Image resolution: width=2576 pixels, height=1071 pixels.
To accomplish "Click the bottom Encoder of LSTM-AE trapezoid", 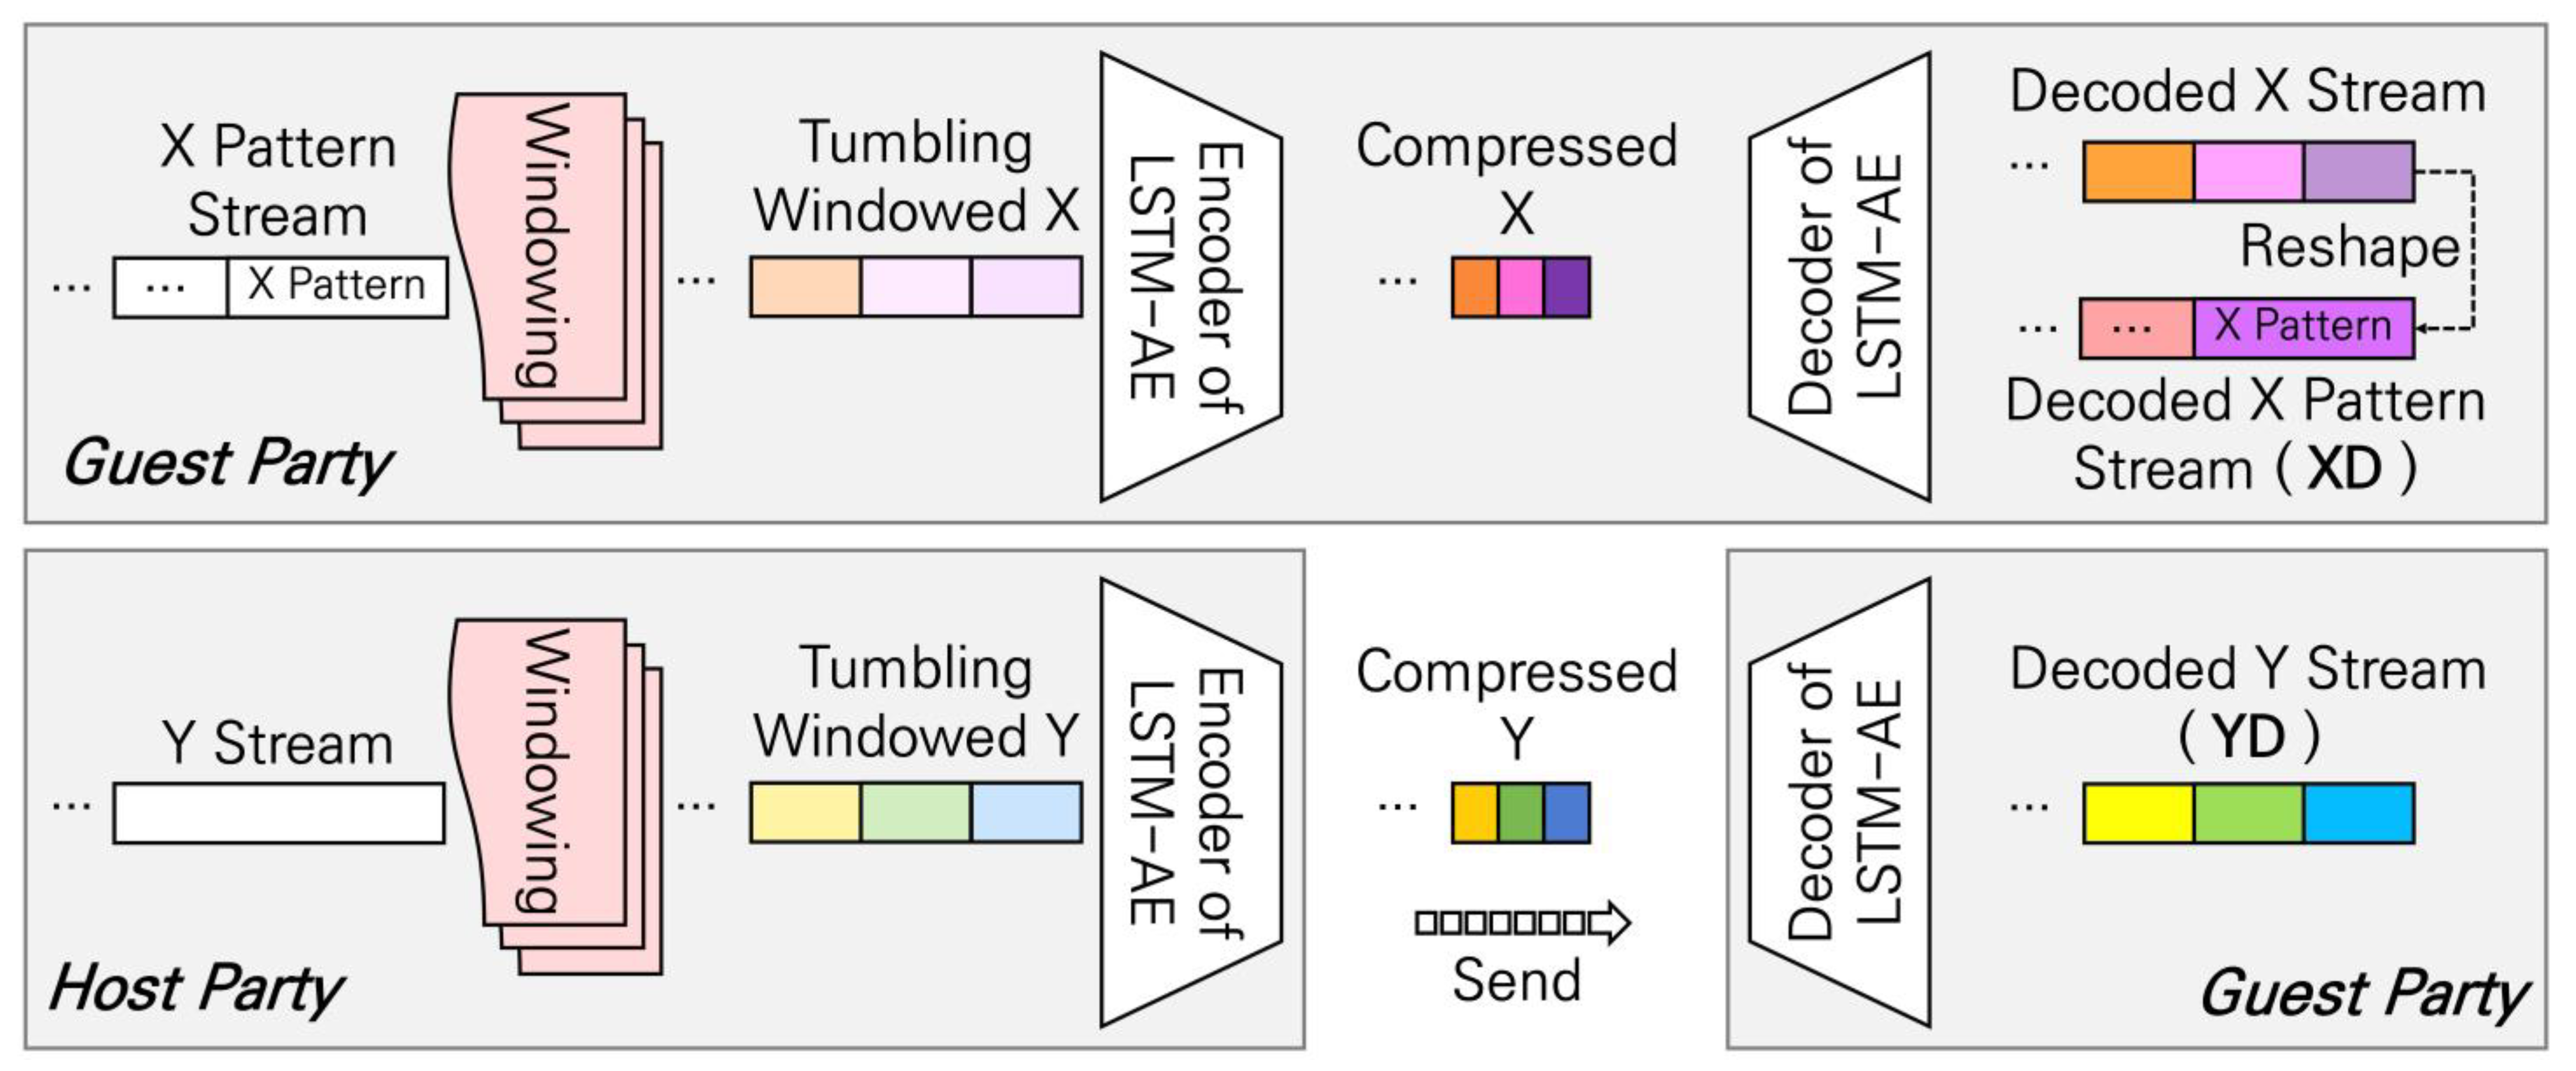I will point(1189,802).
